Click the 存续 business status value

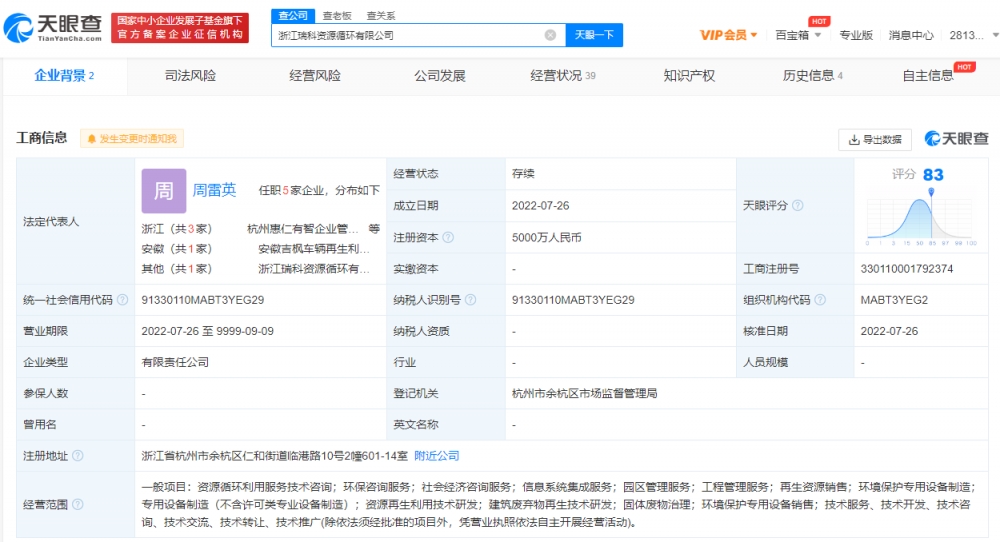[523, 173]
